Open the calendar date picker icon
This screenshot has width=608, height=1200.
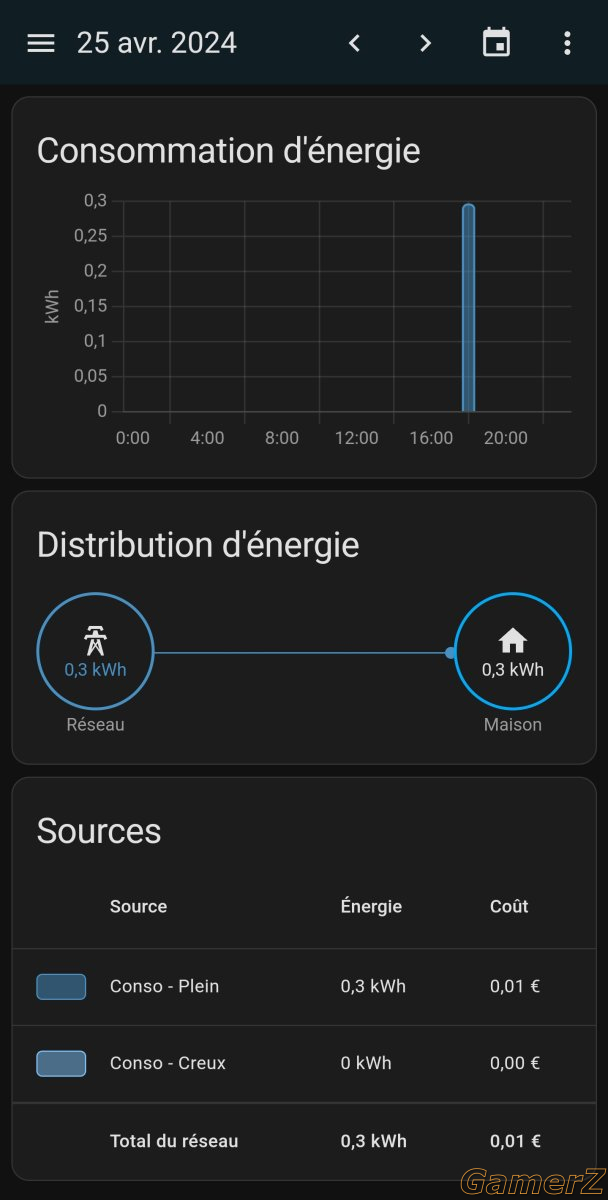pos(496,43)
